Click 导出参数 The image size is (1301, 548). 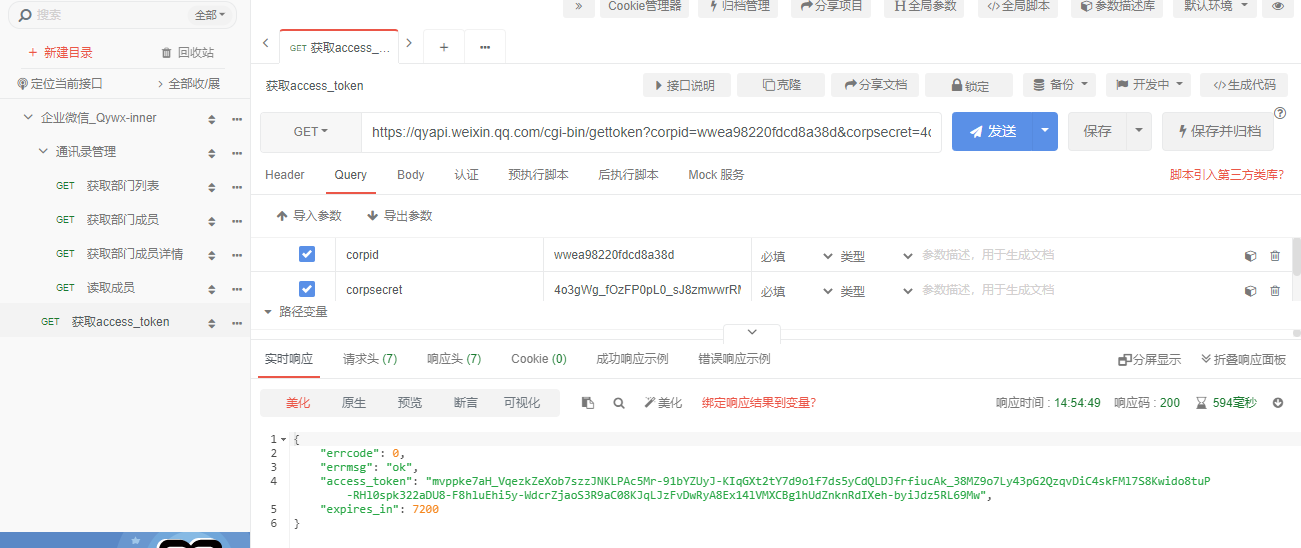tap(400, 216)
